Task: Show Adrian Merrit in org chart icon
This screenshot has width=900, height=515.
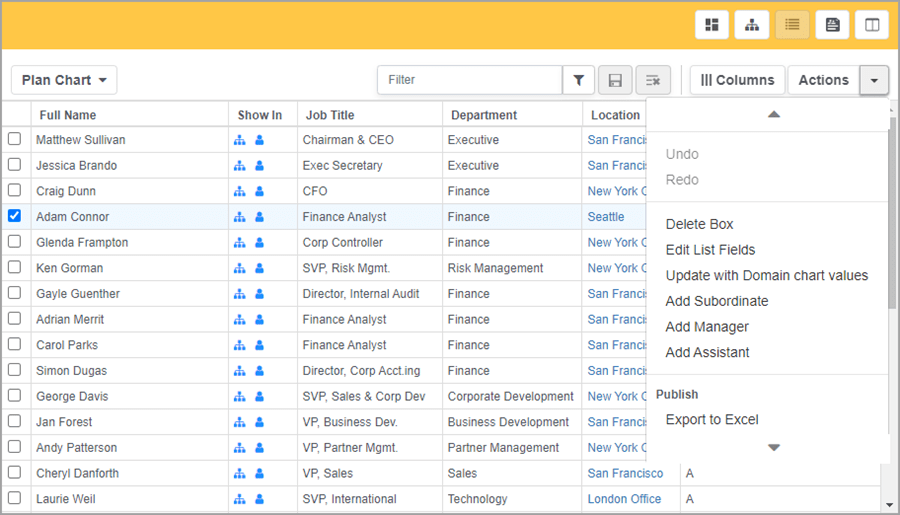Action: (240, 319)
